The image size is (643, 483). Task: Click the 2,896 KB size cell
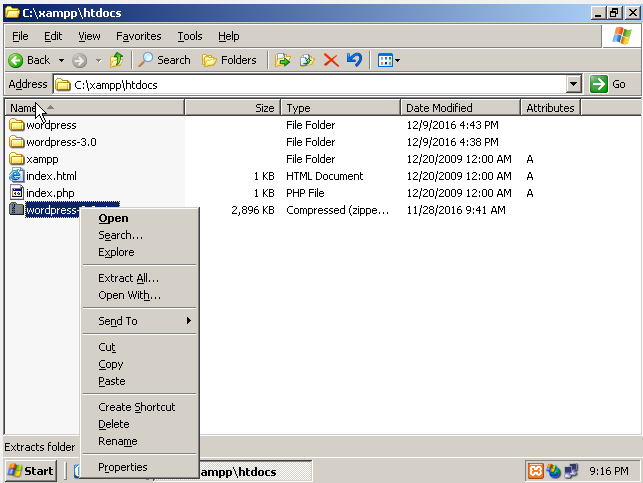pyautogui.click(x=253, y=210)
